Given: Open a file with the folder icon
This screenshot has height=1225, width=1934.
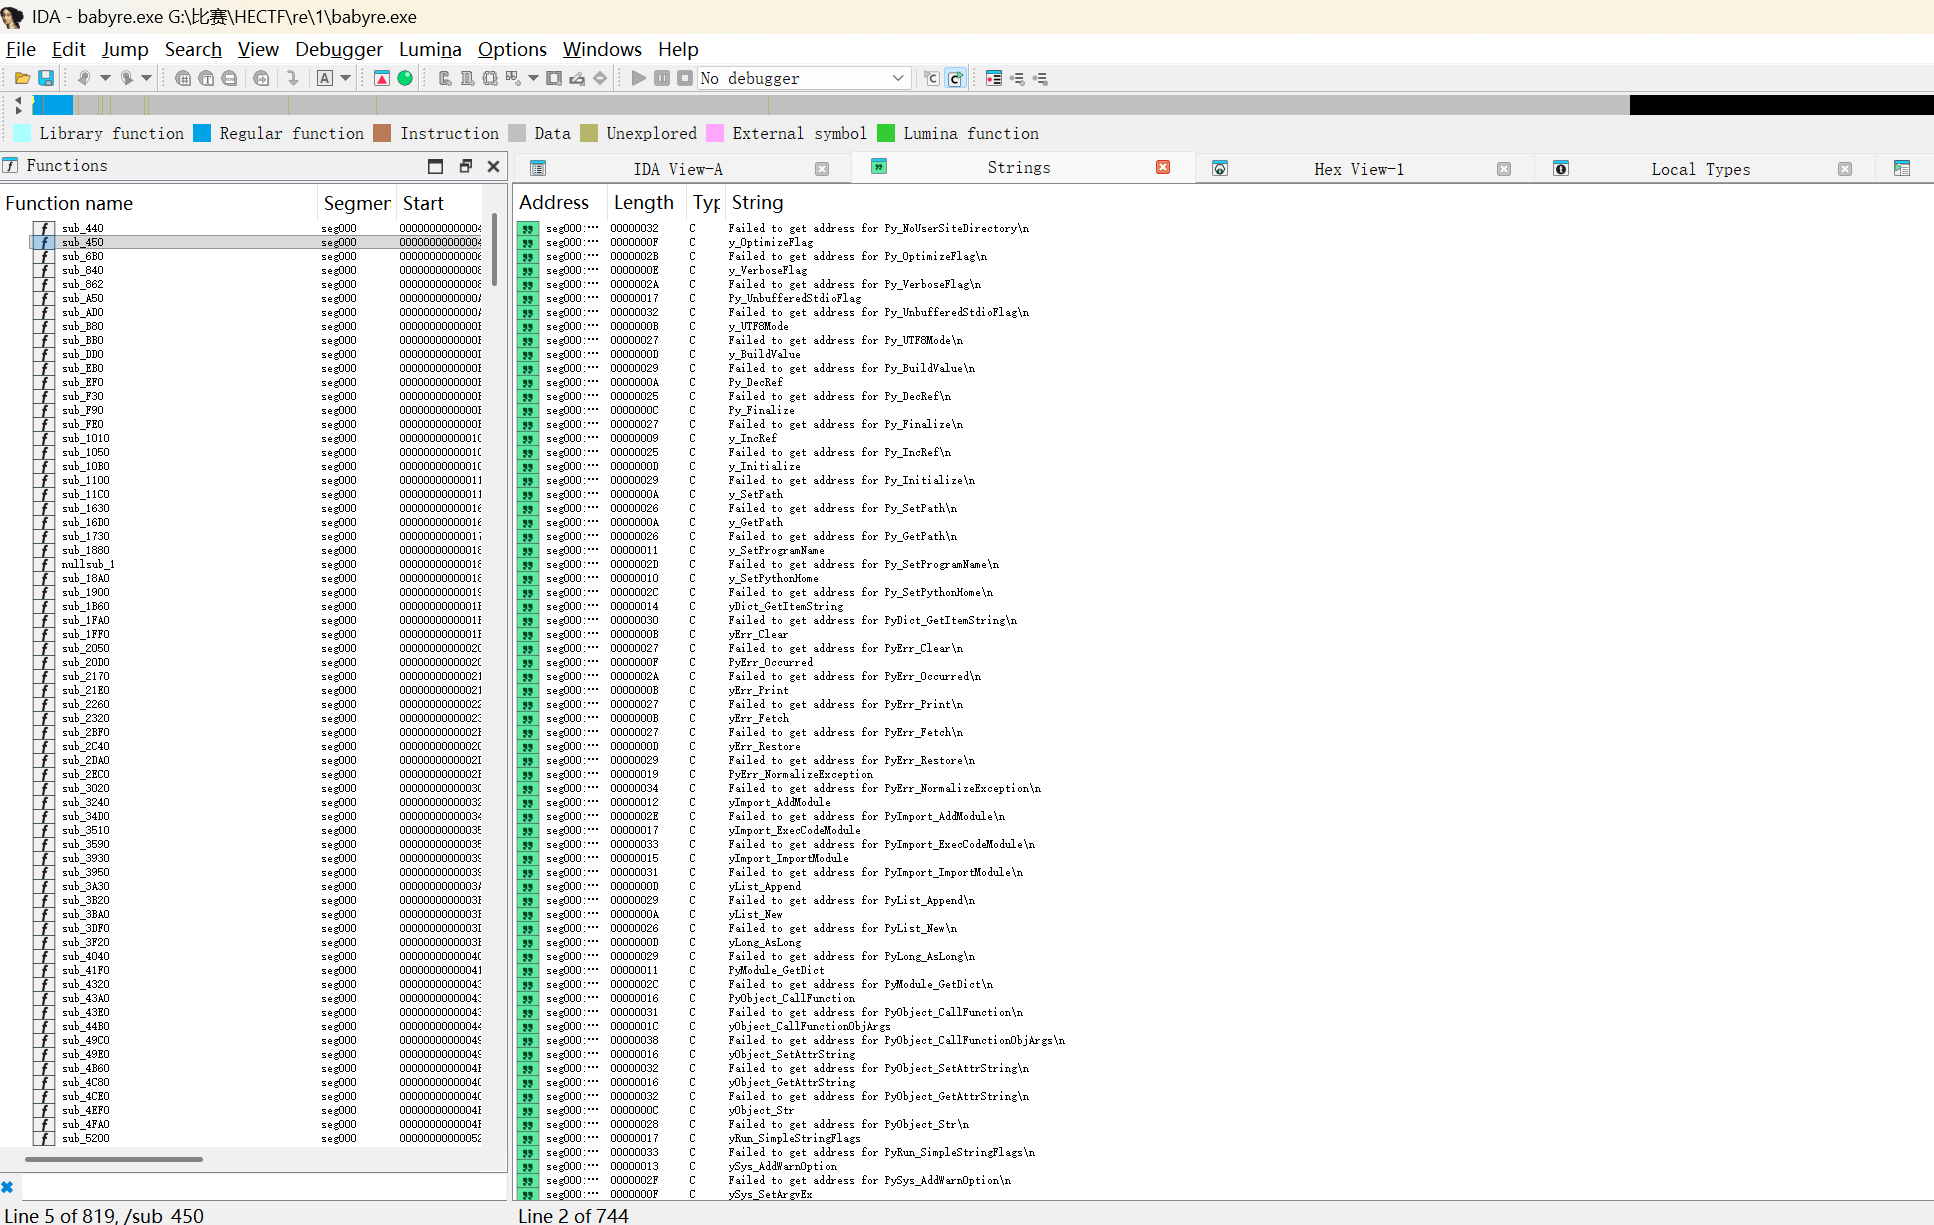Looking at the screenshot, I should click(x=21, y=78).
